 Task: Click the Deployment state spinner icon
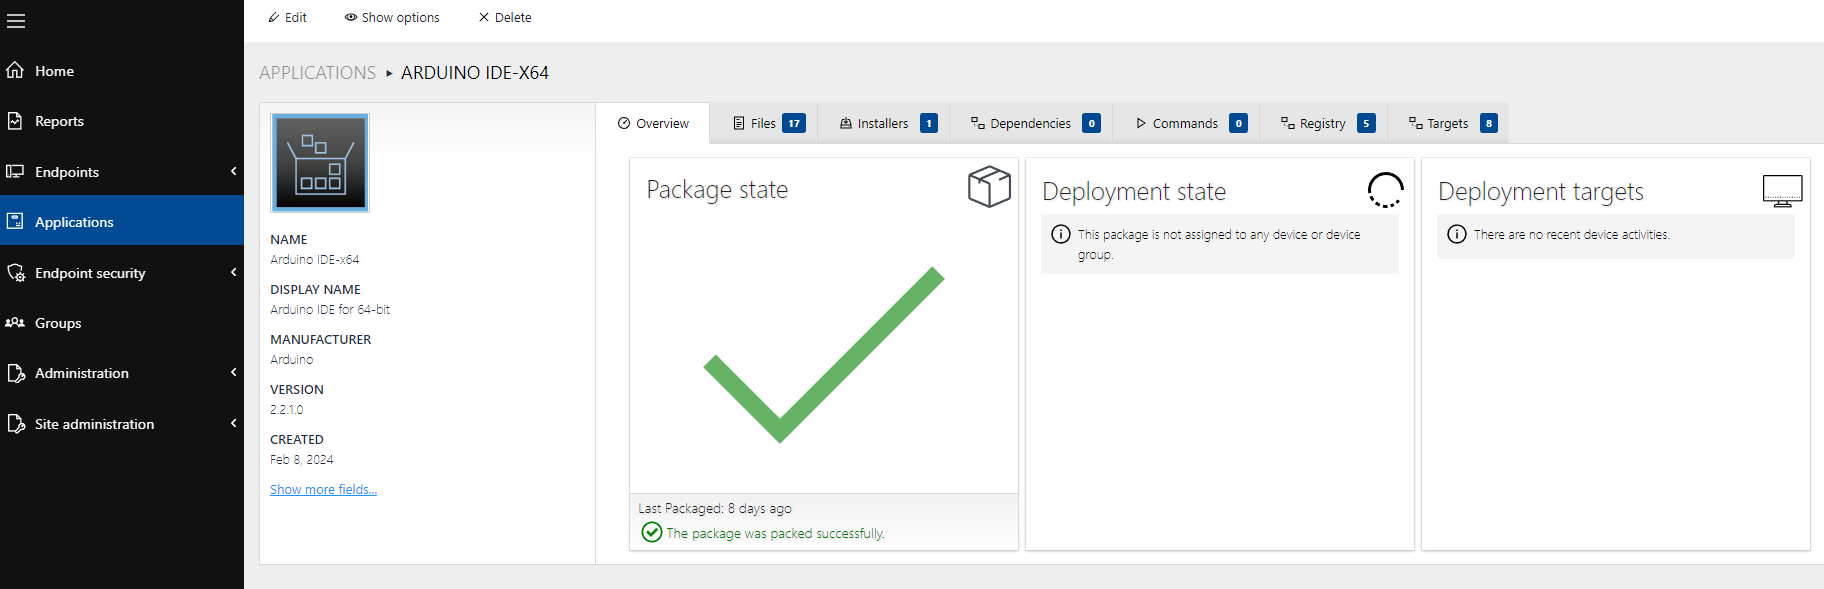coord(1385,189)
